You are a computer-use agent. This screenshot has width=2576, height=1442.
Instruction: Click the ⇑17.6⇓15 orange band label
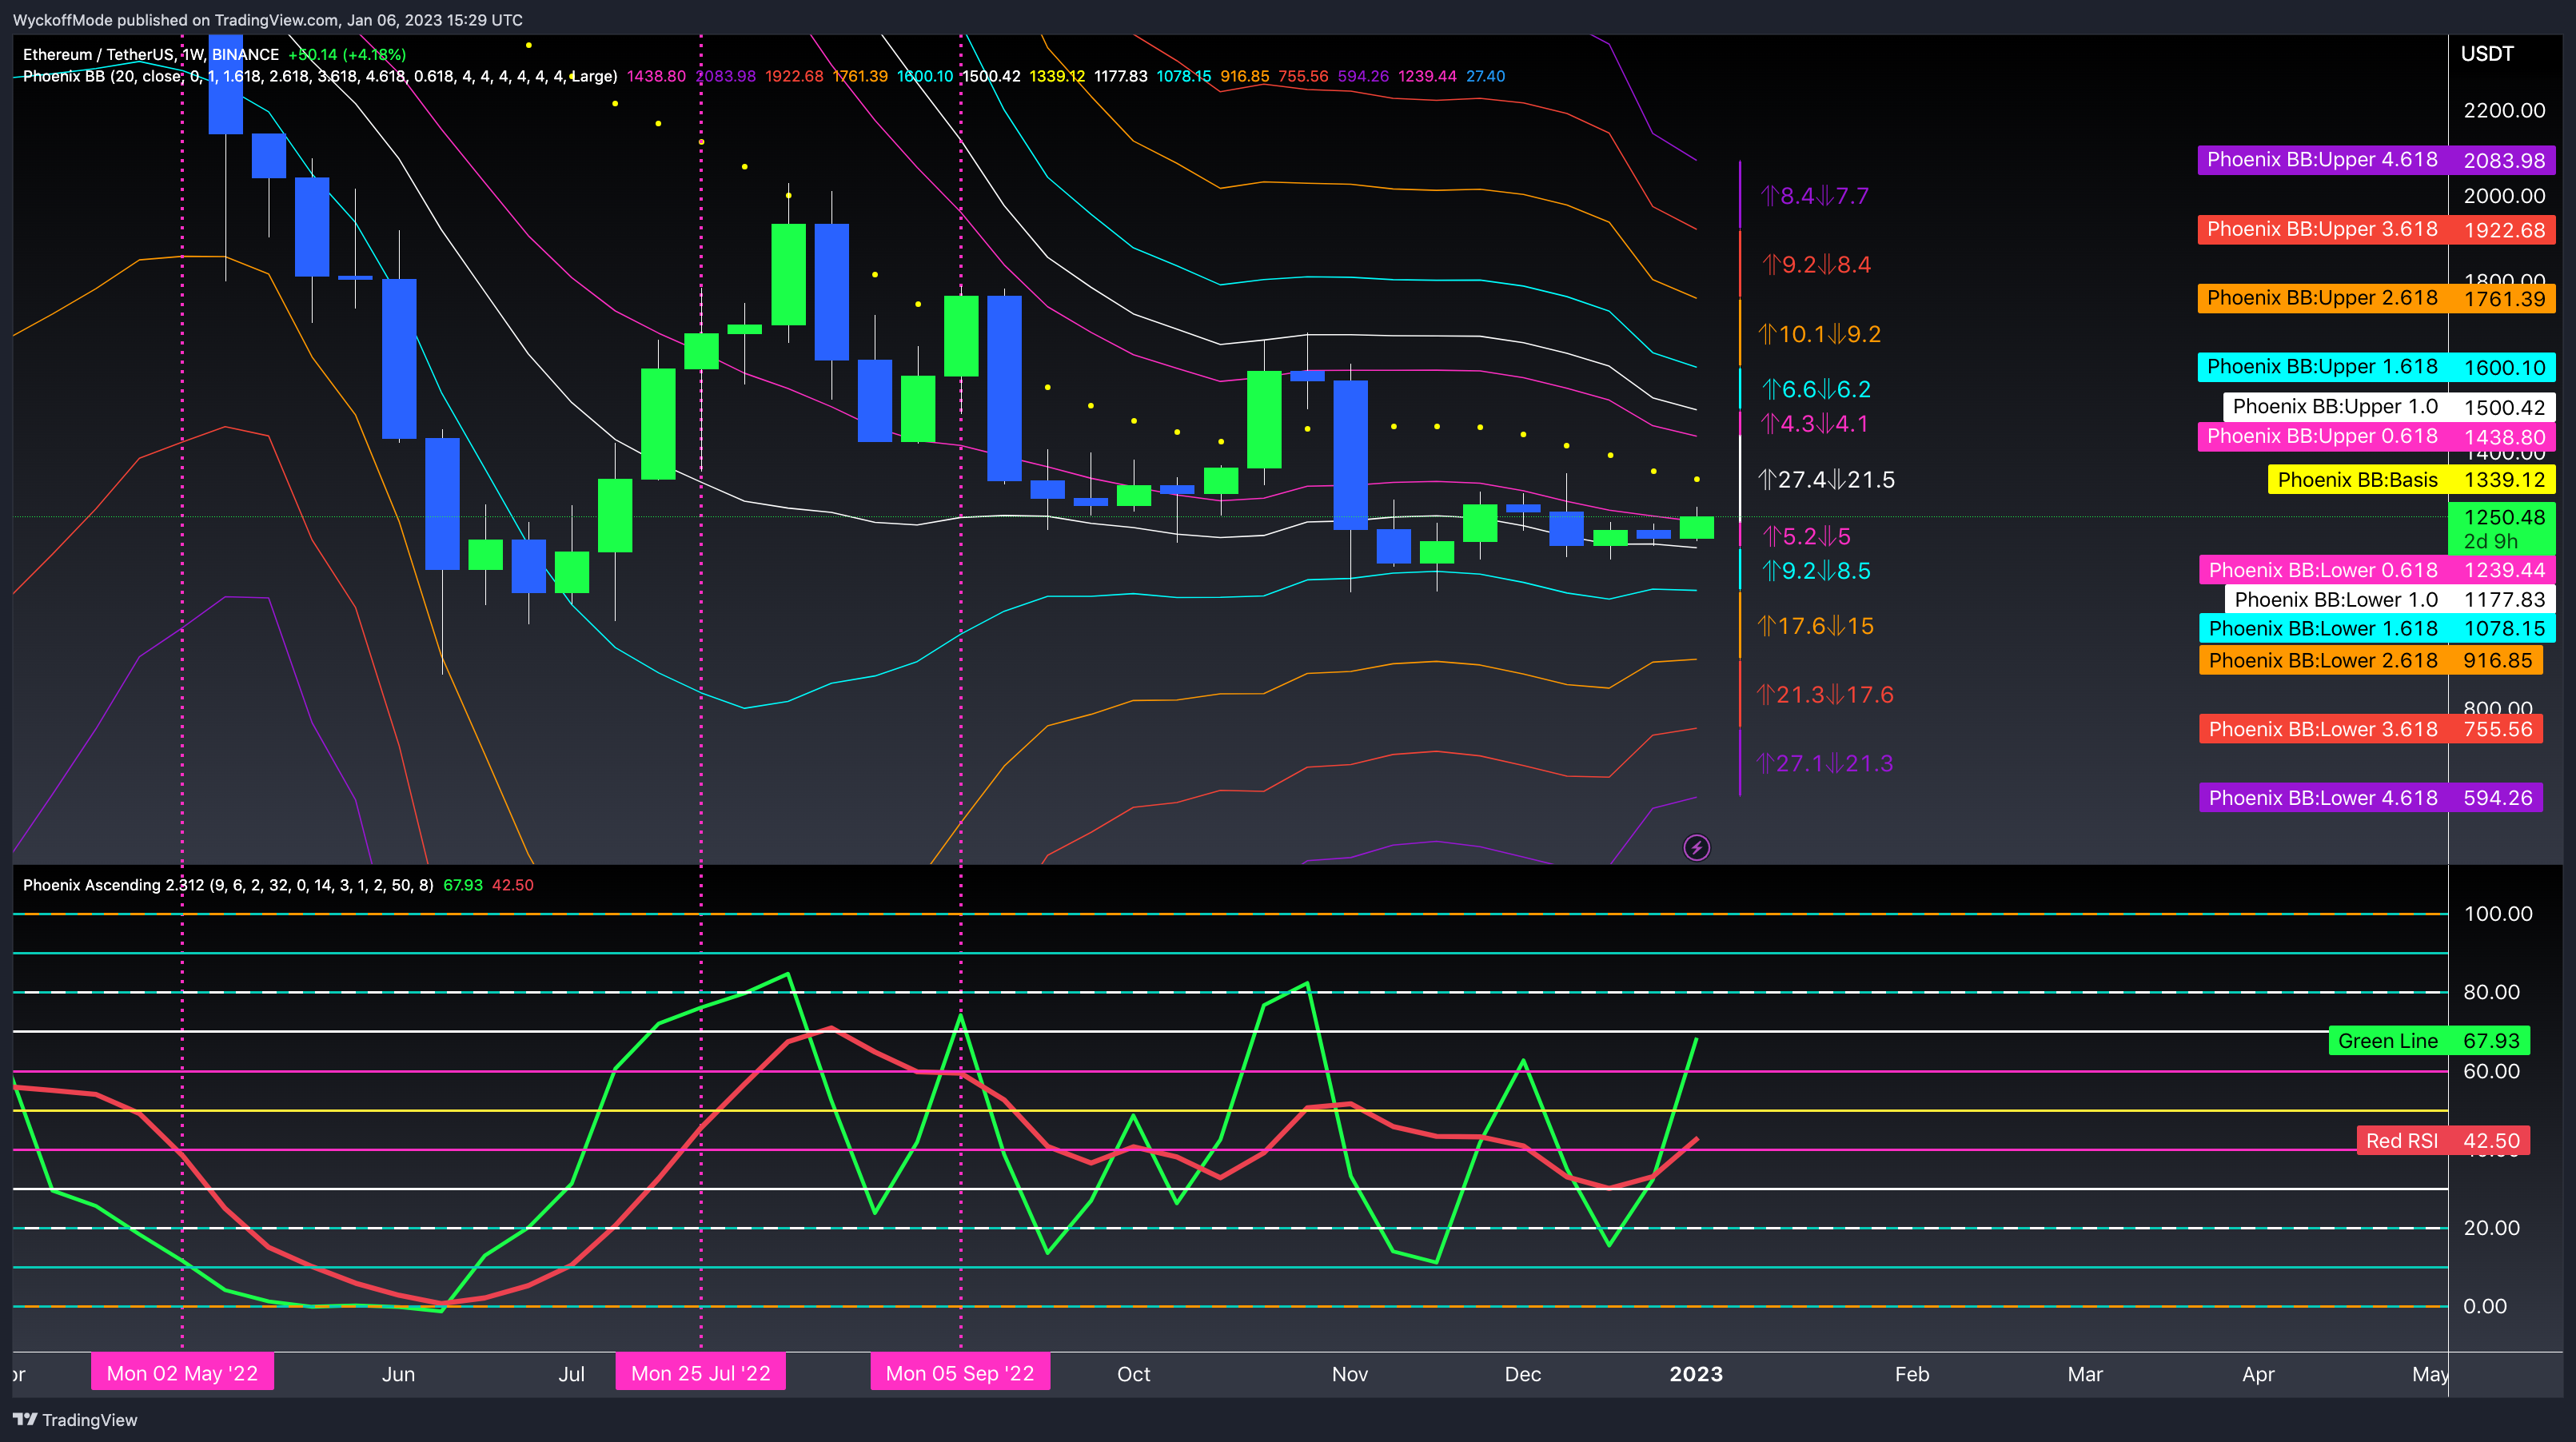click(x=1815, y=627)
